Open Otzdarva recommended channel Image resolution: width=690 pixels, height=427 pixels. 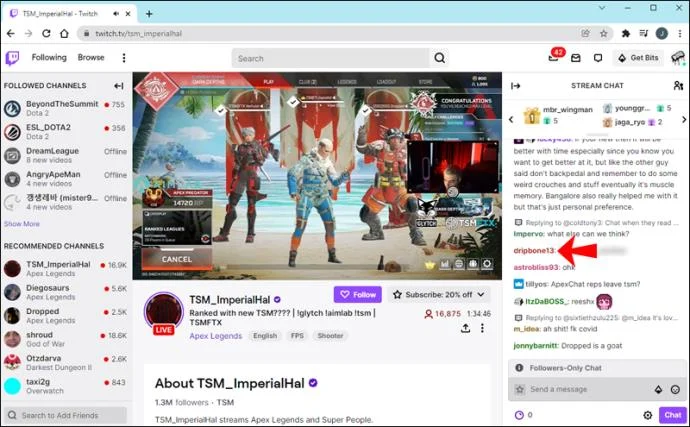tap(65, 363)
